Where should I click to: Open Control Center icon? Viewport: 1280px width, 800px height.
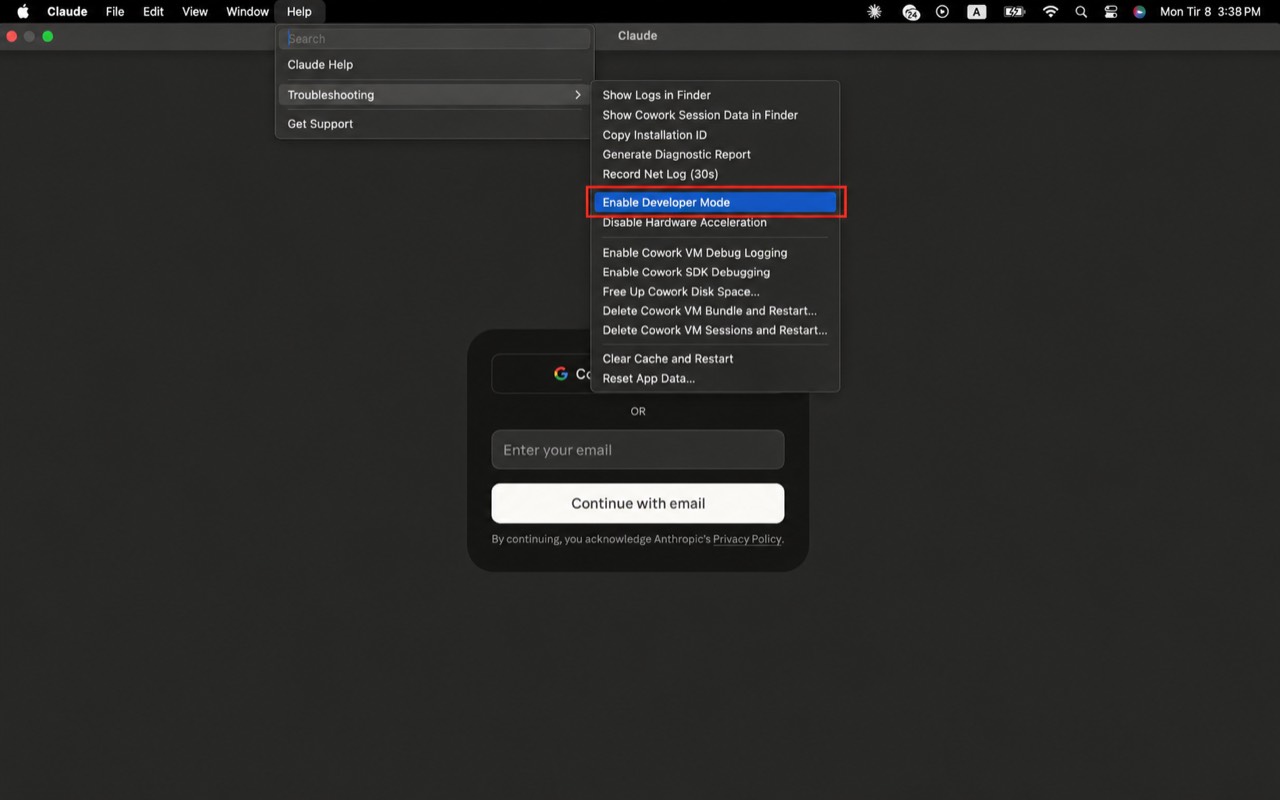[1111, 12]
